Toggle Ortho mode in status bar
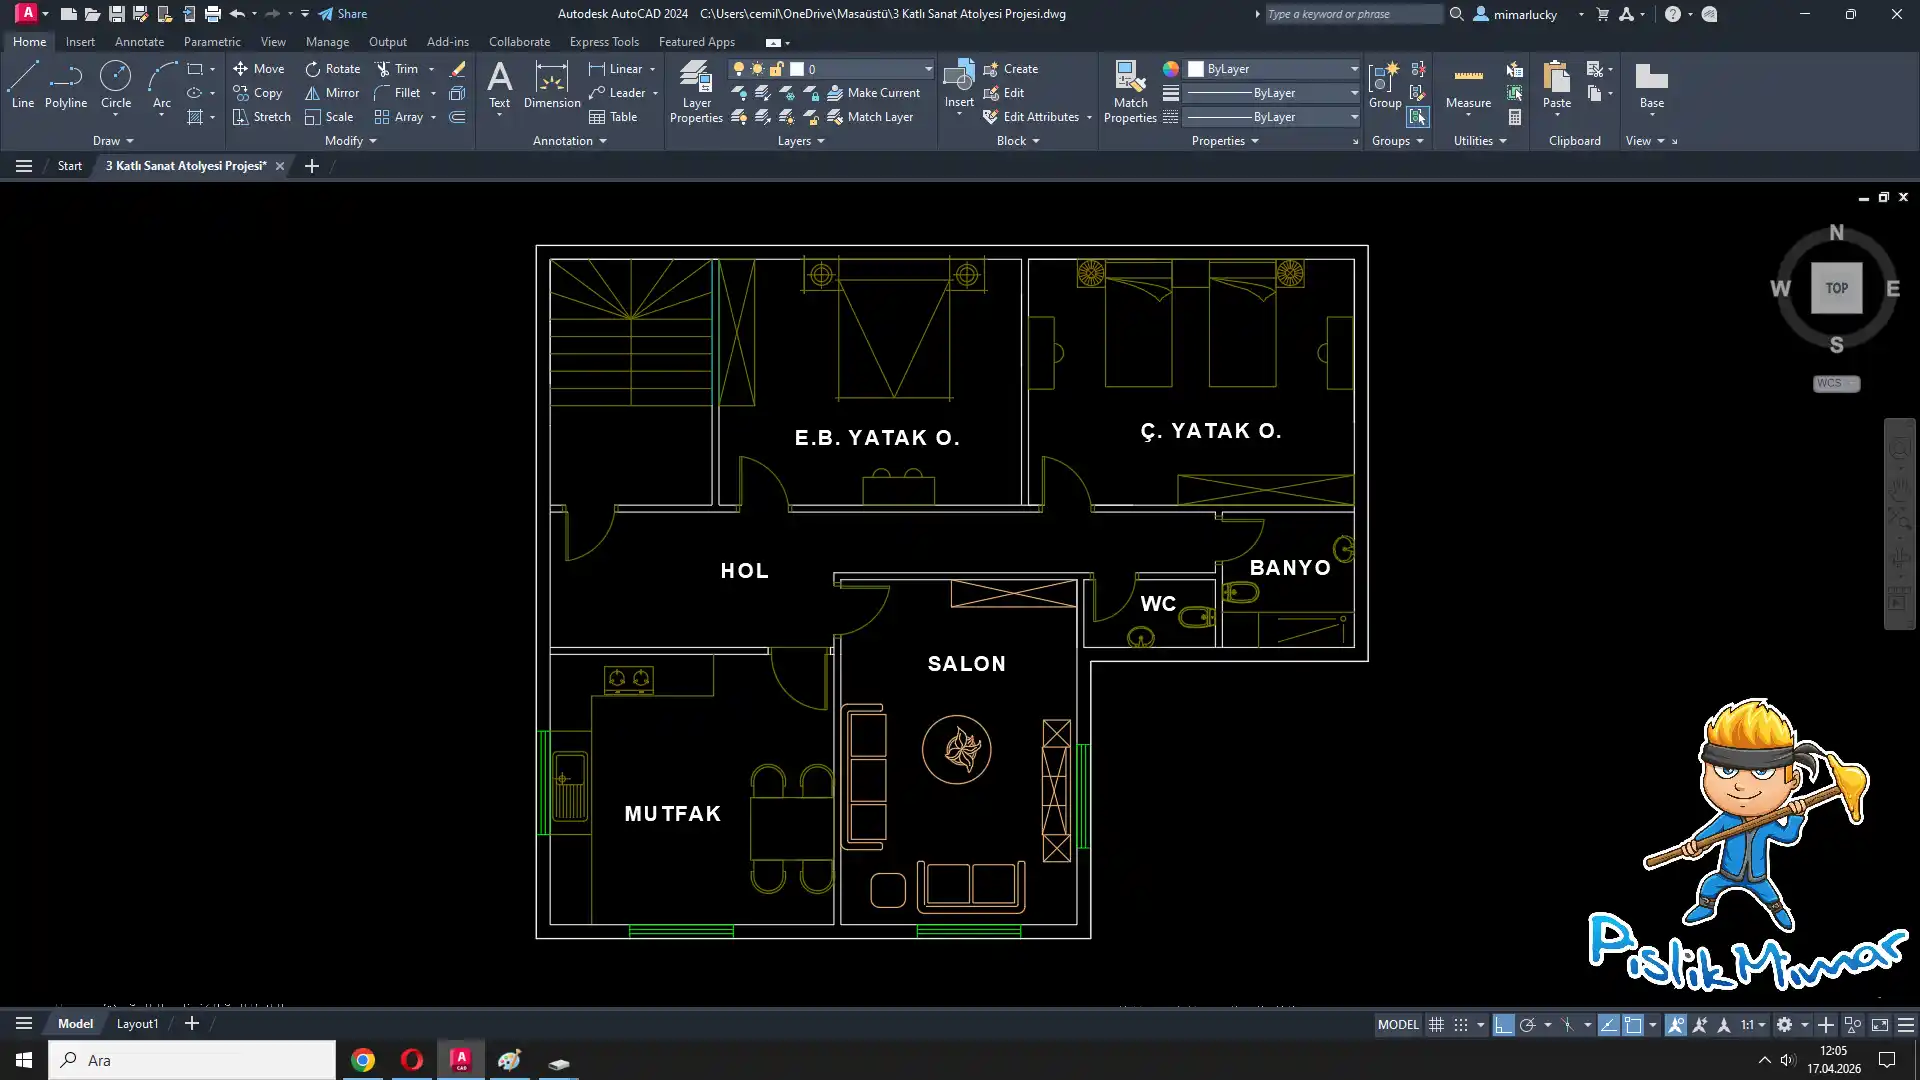This screenshot has width=1920, height=1080. tap(1503, 1025)
